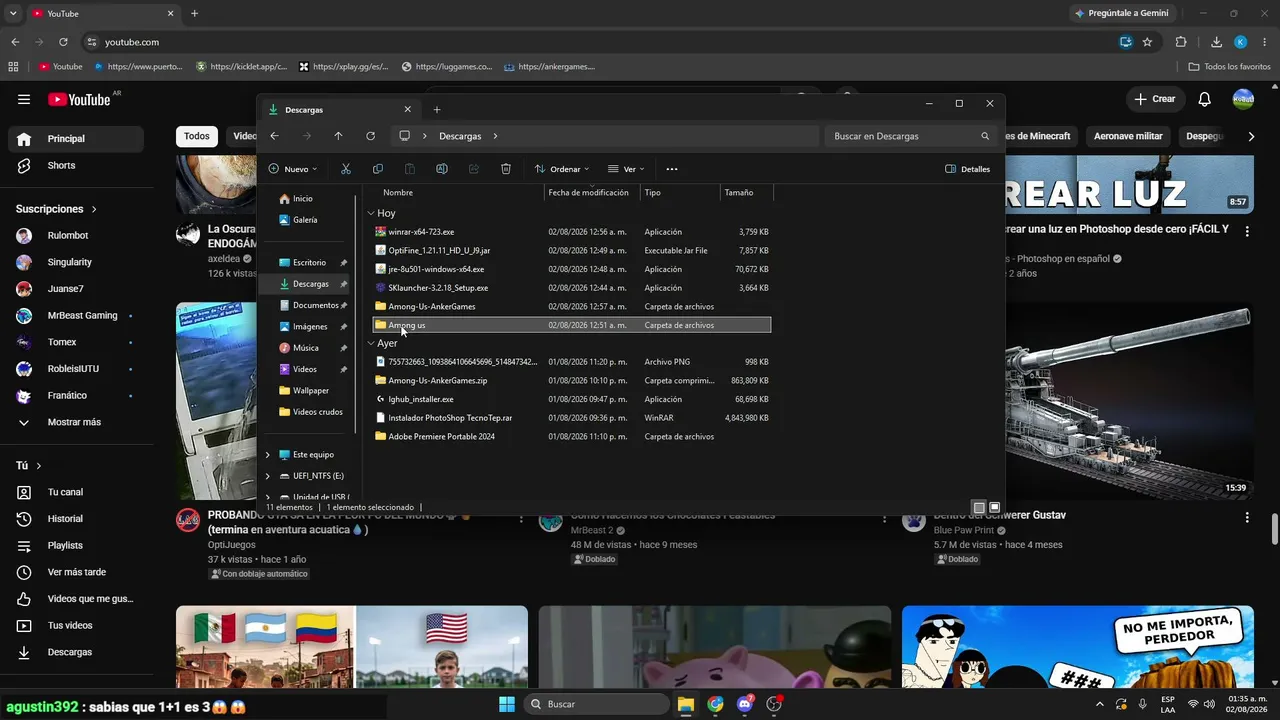Bookmark this page with the Chrome star

point(1148,42)
